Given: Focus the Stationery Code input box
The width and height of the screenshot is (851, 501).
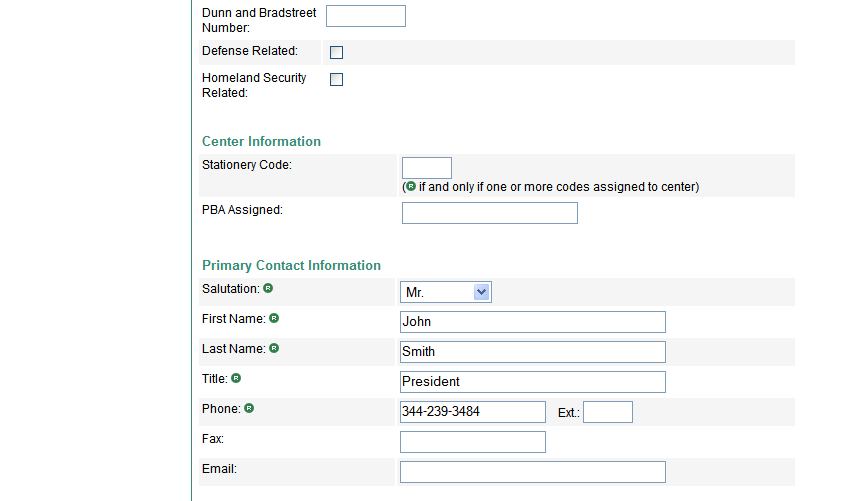Looking at the screenshot, I should pos(427,168).
